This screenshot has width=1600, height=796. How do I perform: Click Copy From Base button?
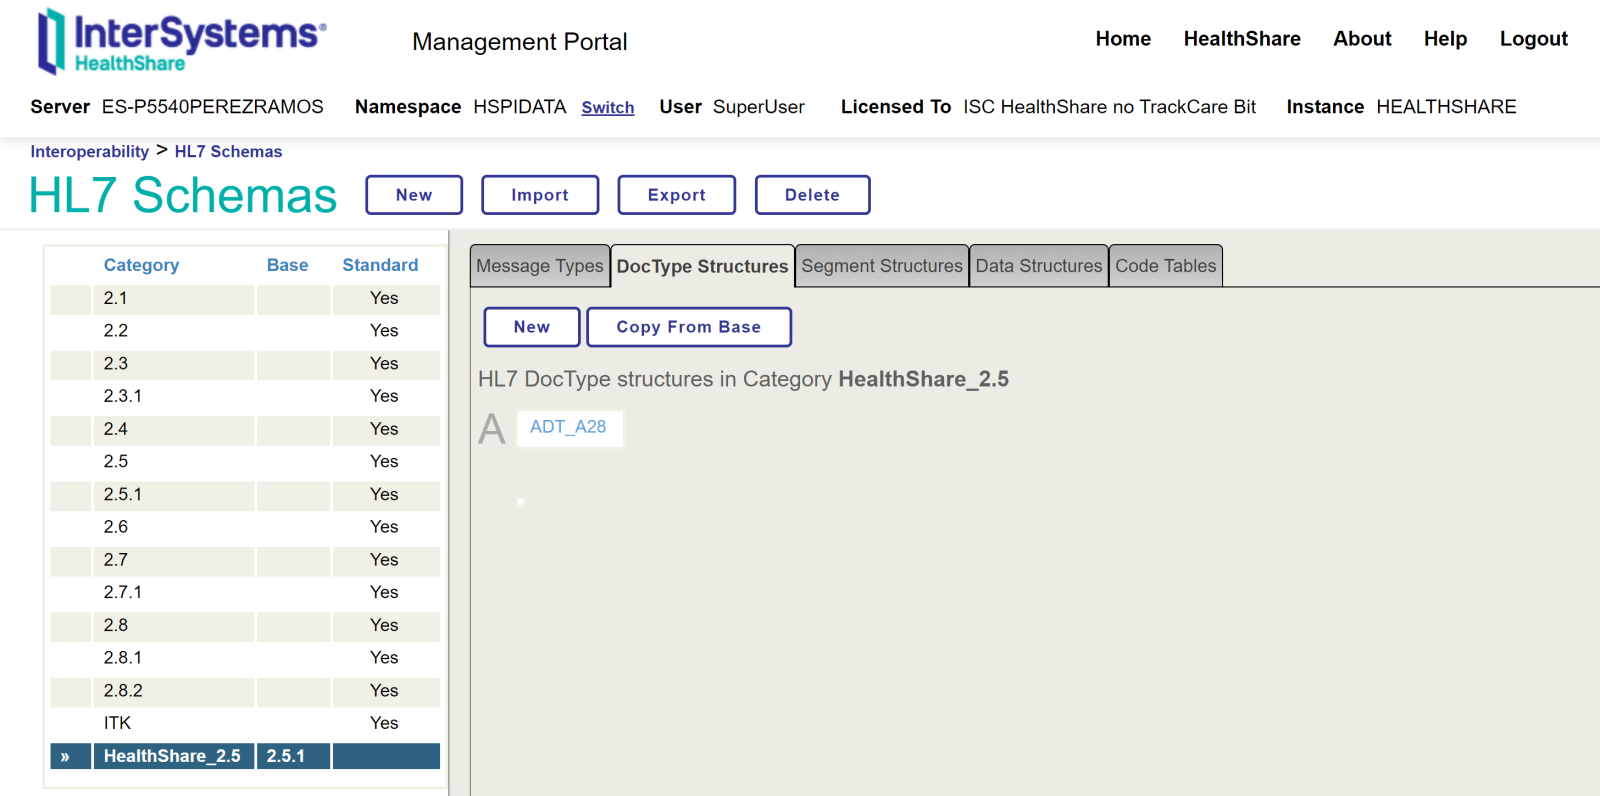point(688,327)
